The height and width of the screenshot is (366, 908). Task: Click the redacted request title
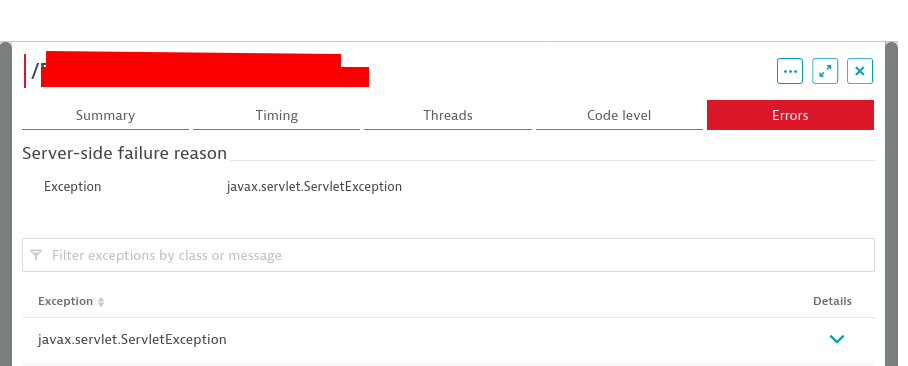pos(200,70)
